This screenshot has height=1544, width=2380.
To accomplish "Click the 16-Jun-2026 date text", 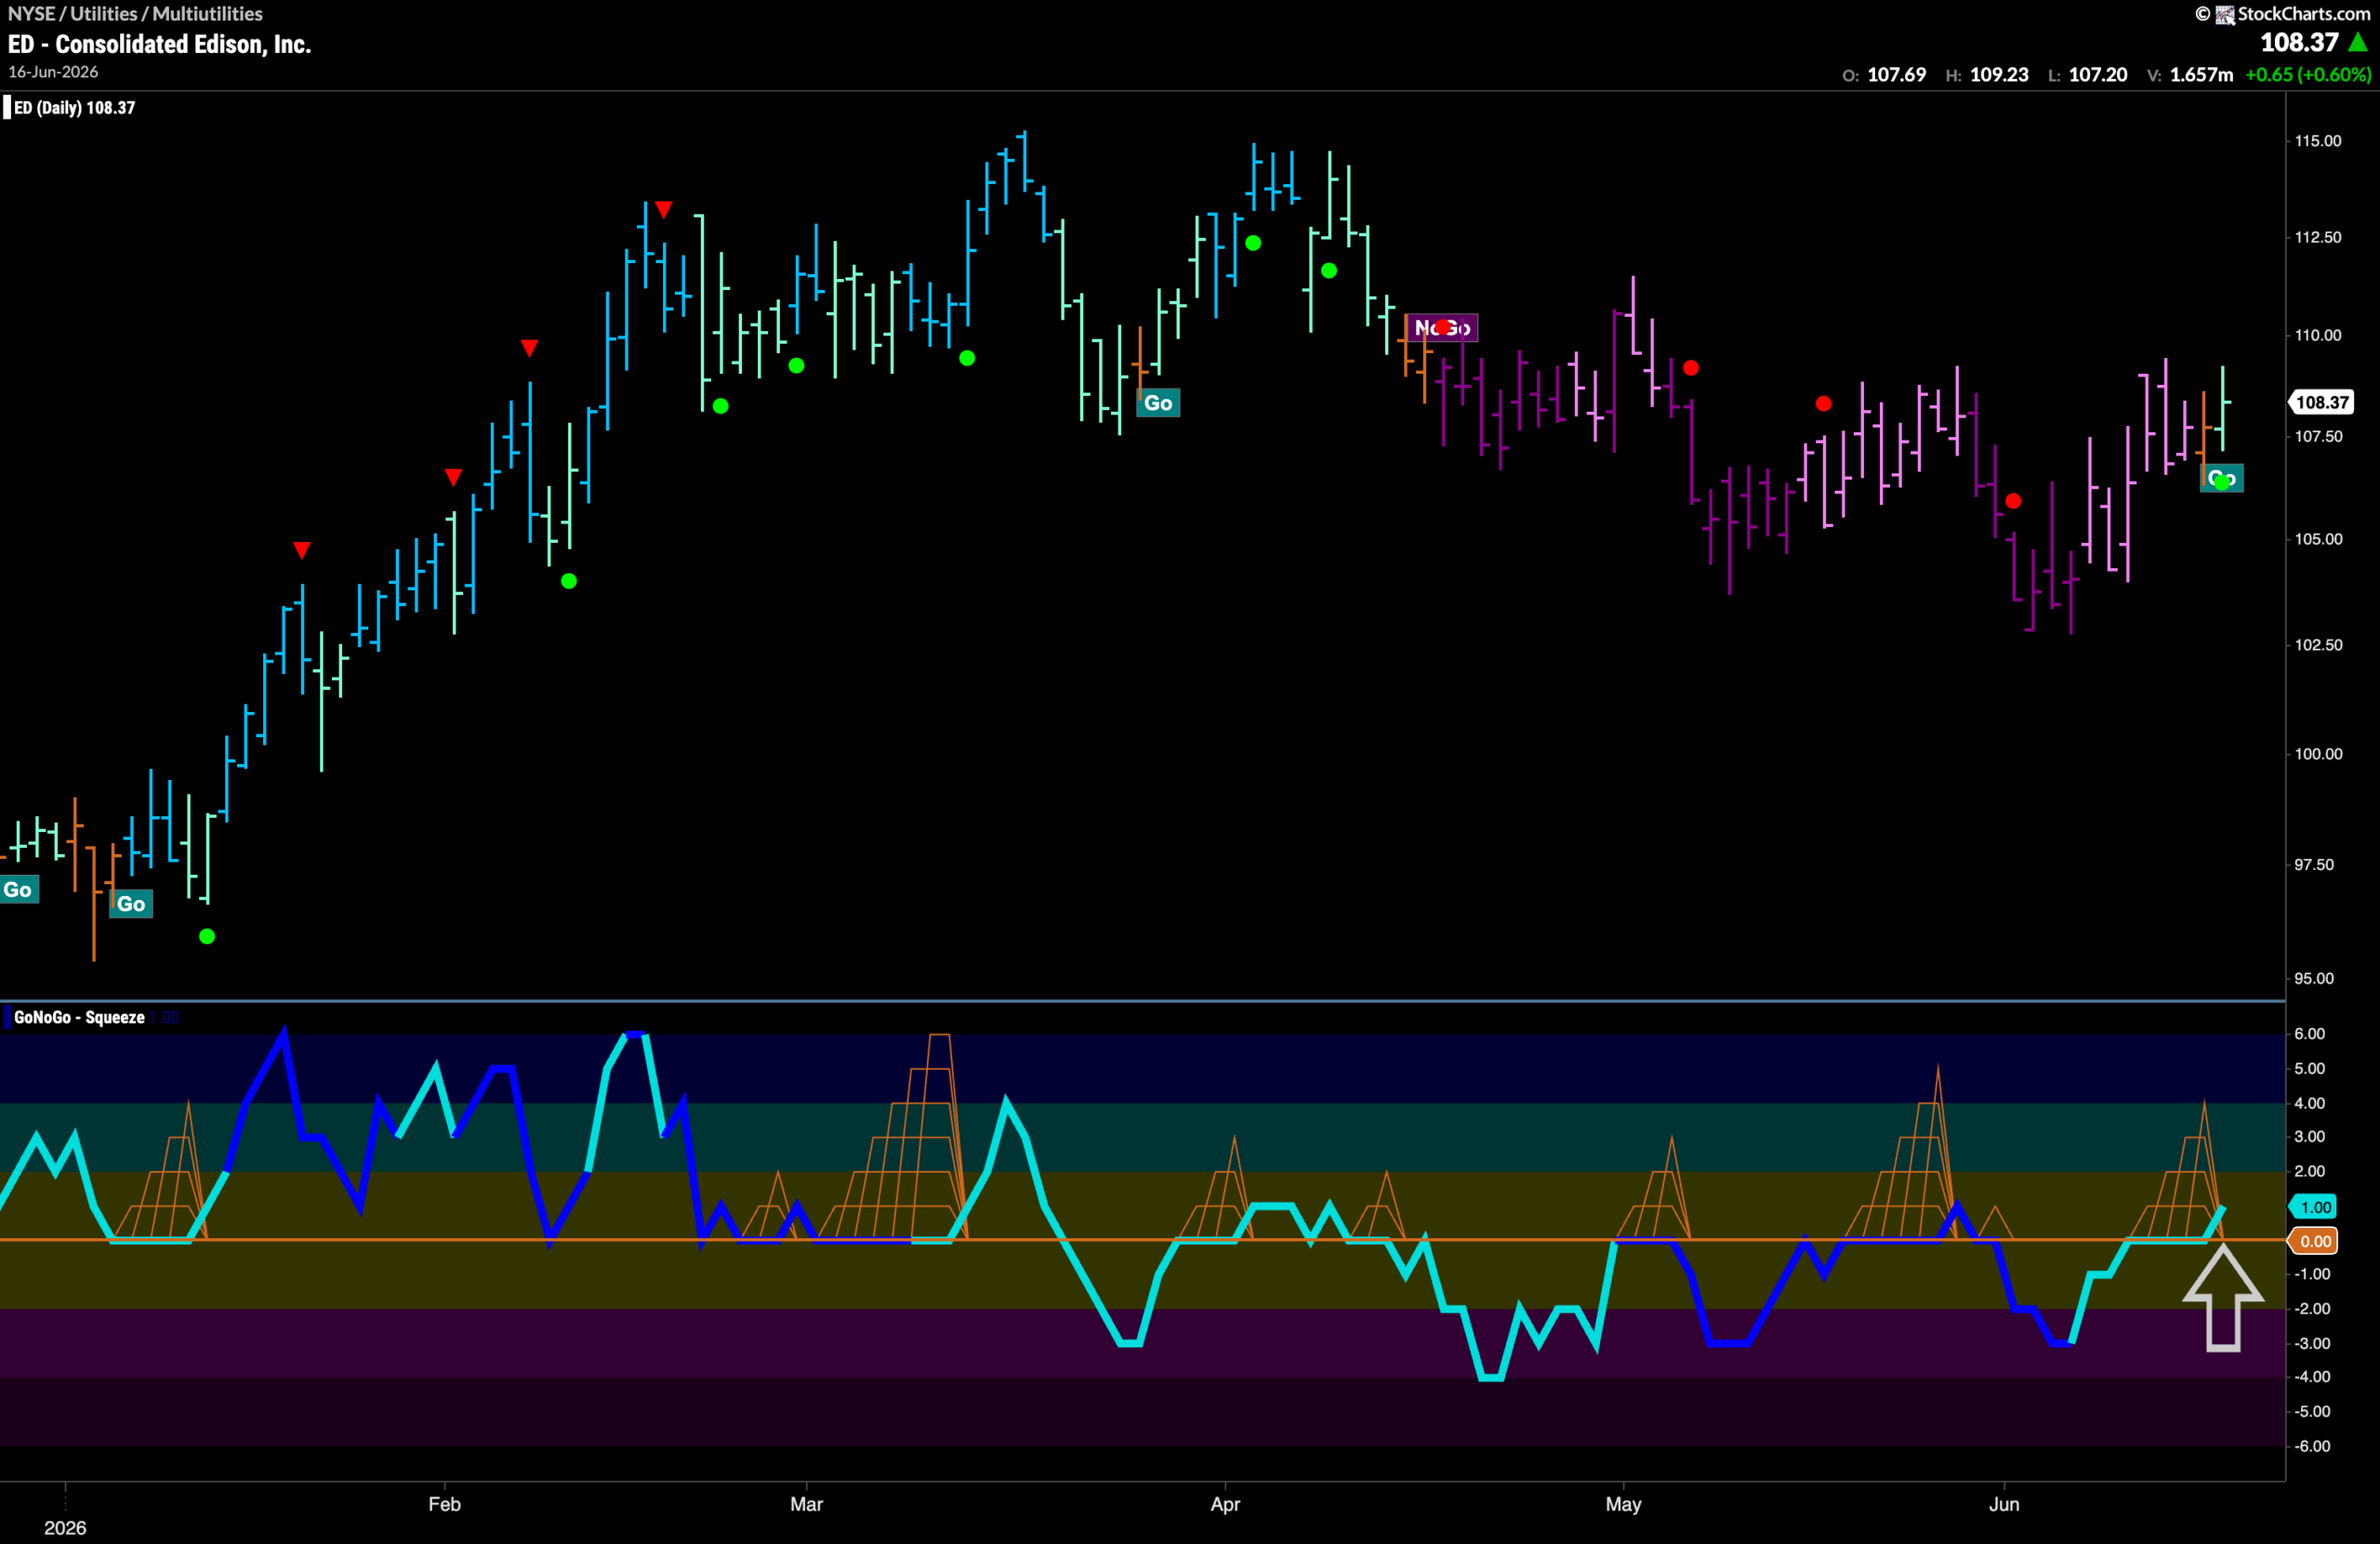I will 53,72.
